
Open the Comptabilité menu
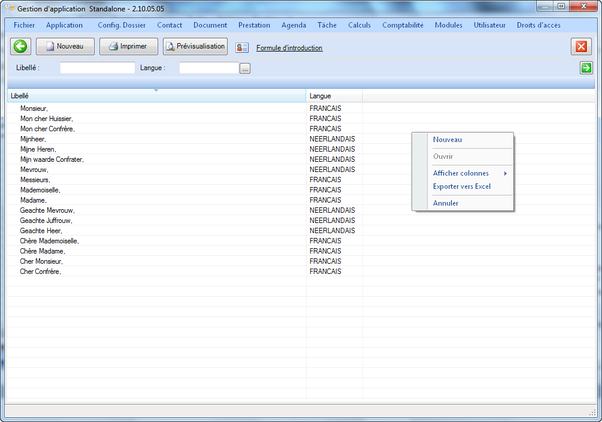point(403,25)
